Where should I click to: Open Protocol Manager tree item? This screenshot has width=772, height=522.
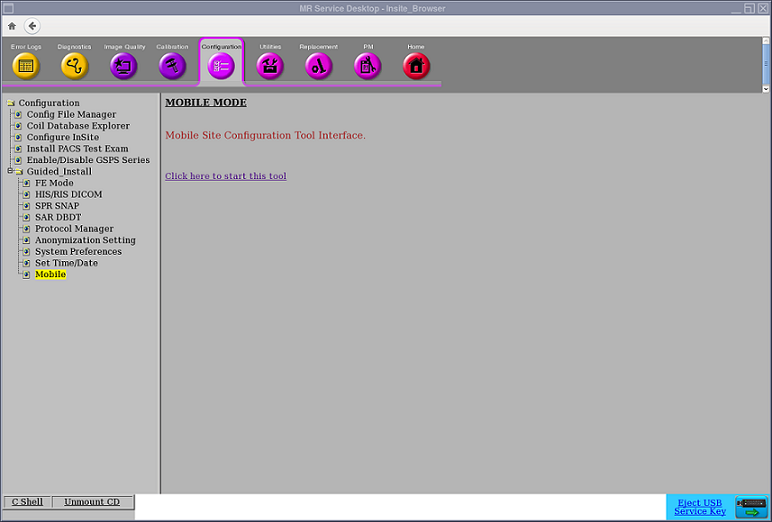pyautogui.click(x=74, y=229)
